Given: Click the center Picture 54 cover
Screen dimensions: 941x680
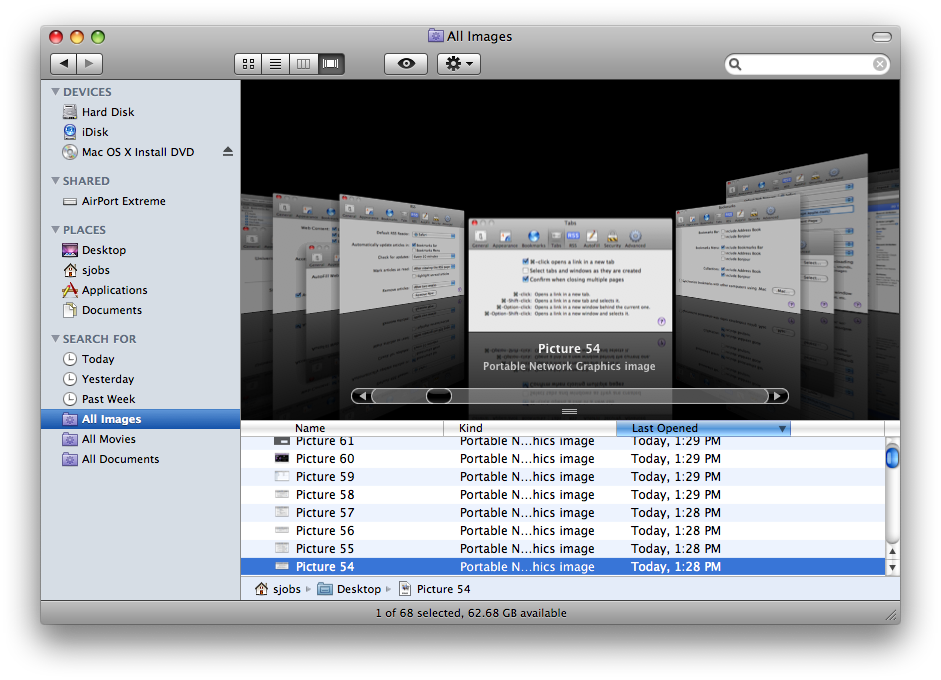Looking at the screenshot, I should pyautogui.click(x=570, y=275).
